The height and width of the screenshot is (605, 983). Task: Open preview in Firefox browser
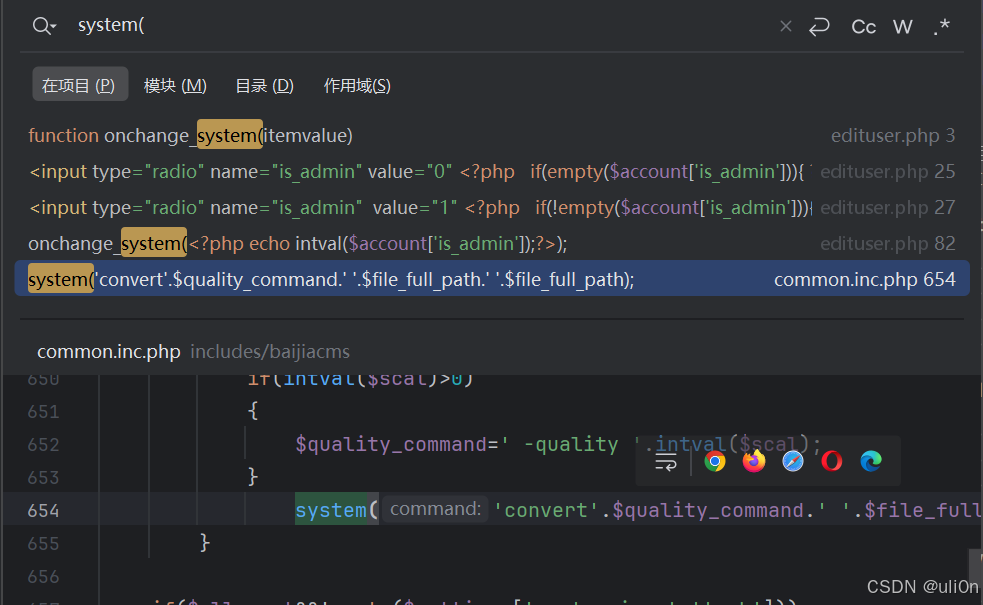point(754,461)
